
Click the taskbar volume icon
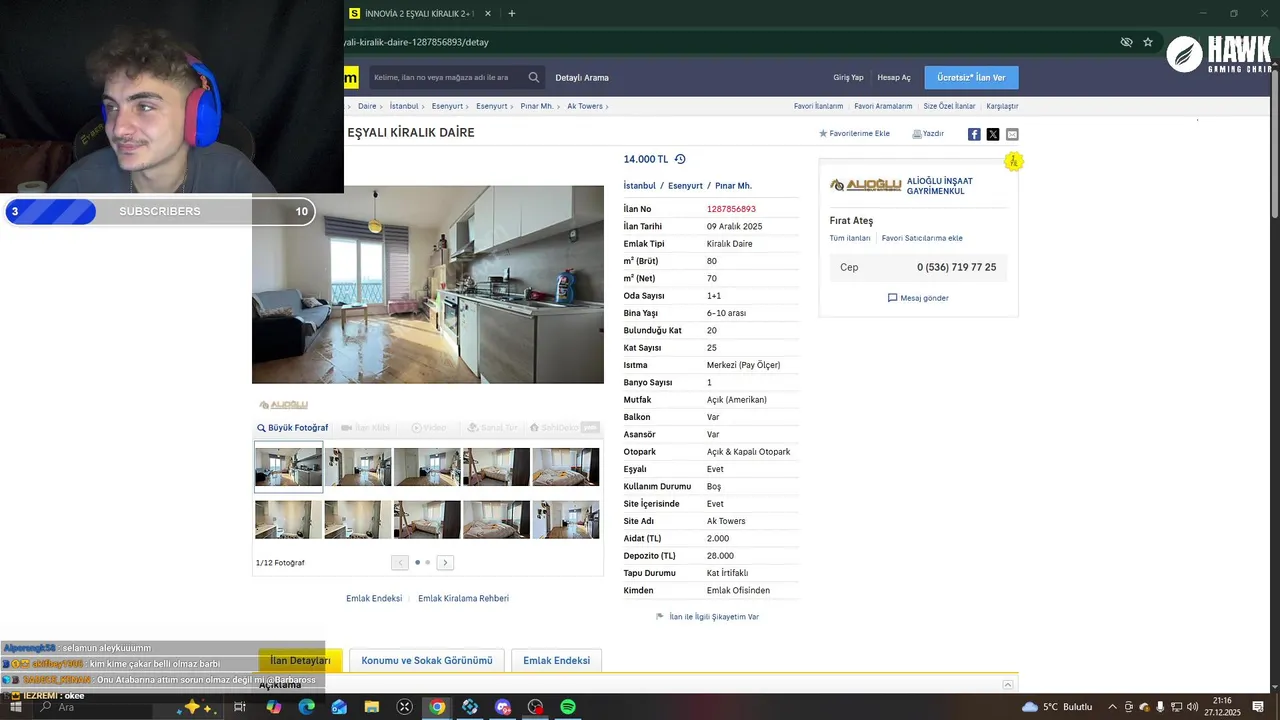(1191, 707)
